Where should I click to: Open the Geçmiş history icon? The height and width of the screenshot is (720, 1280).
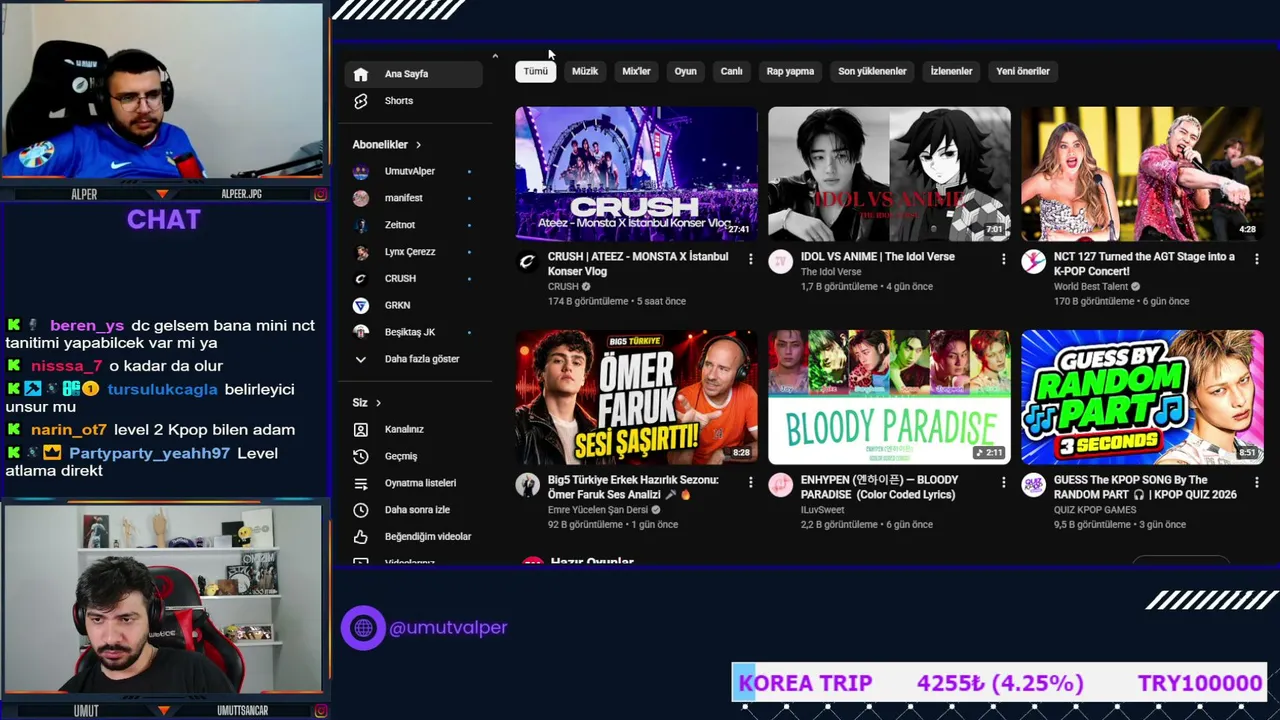(361, 456)
